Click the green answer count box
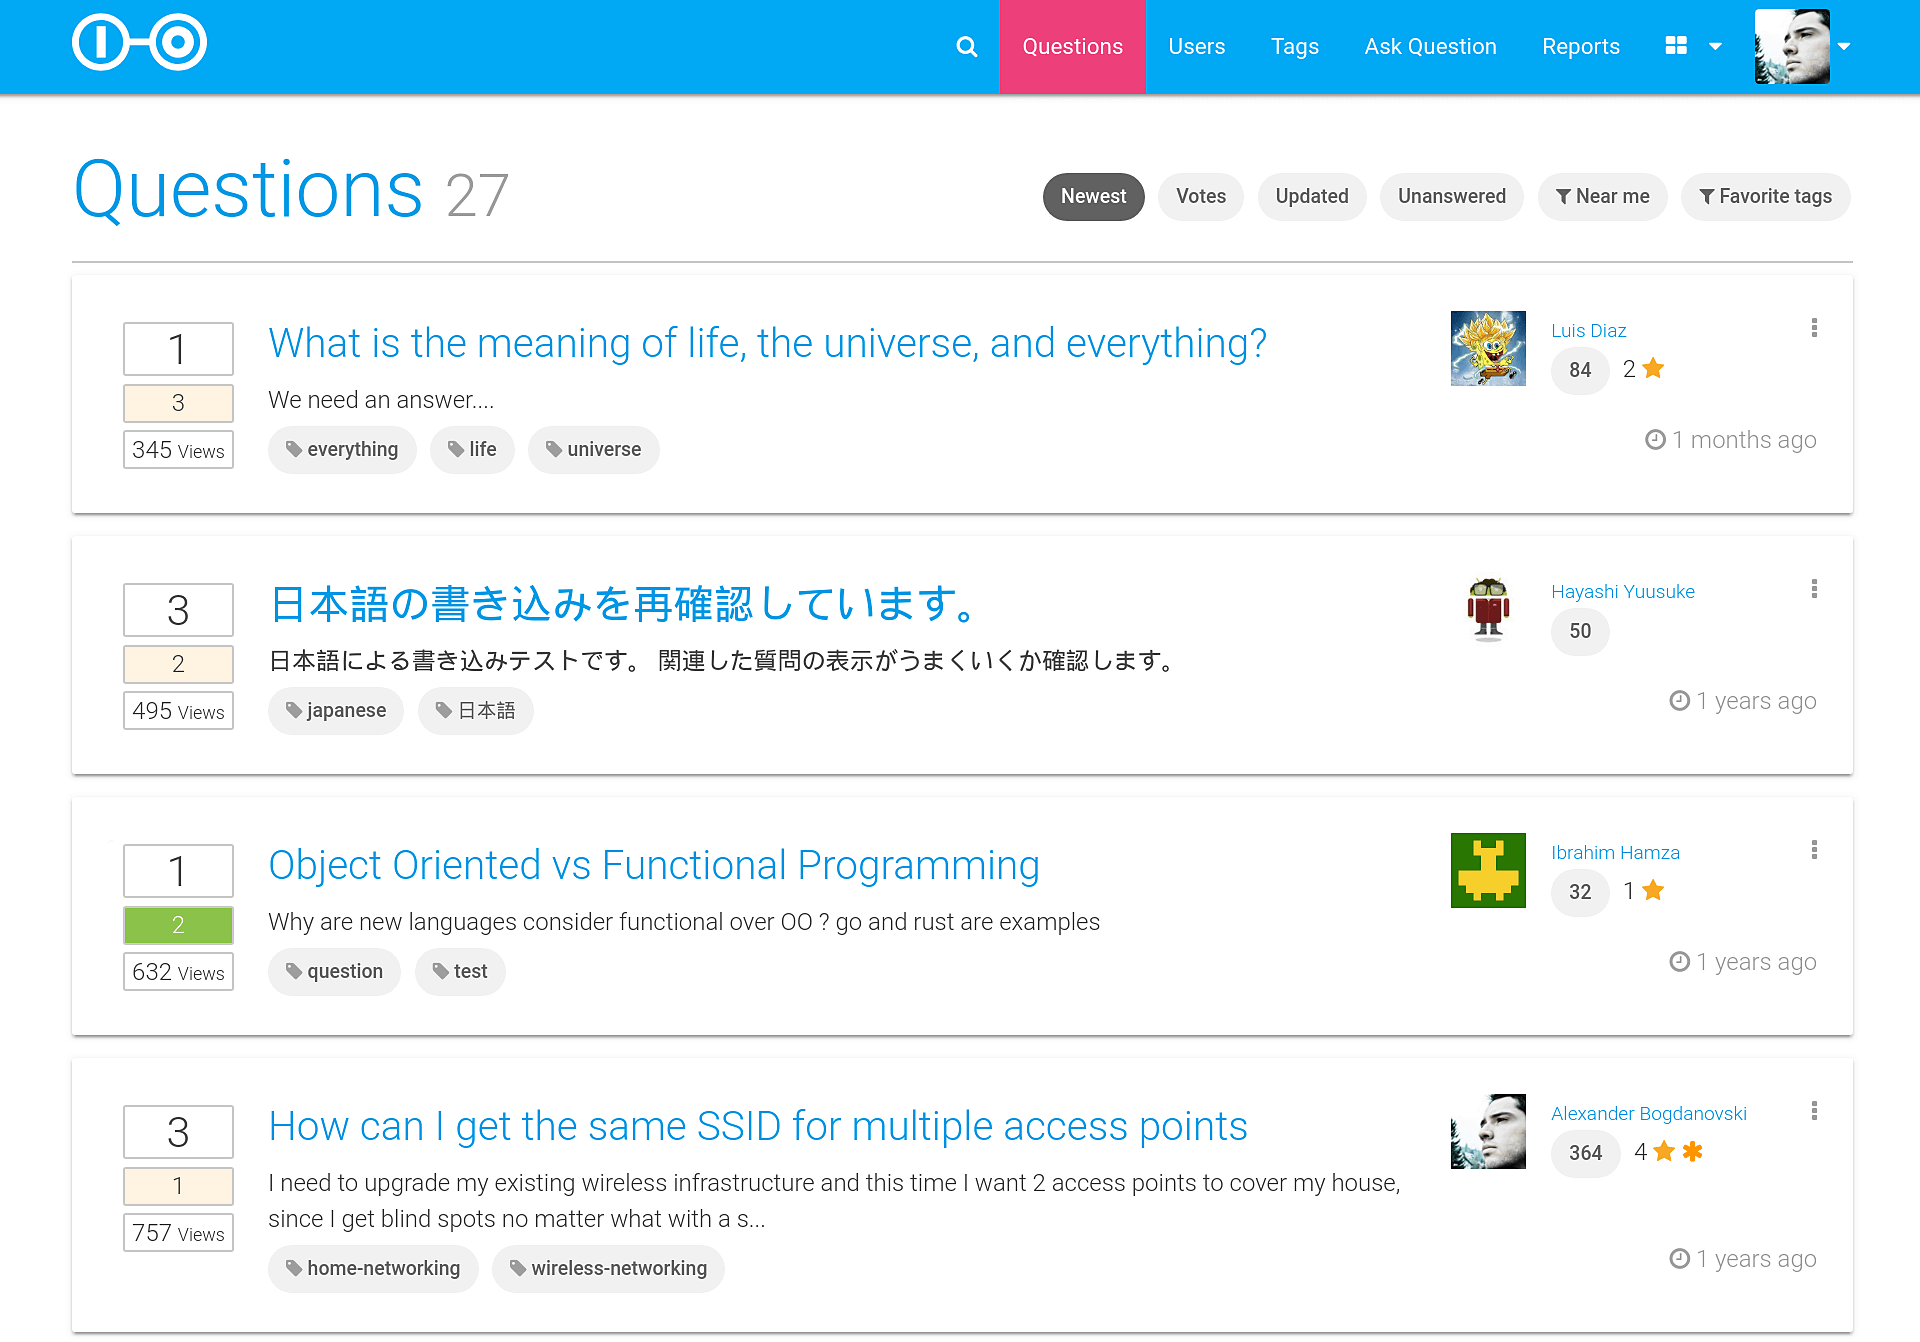 coord(178,925)
